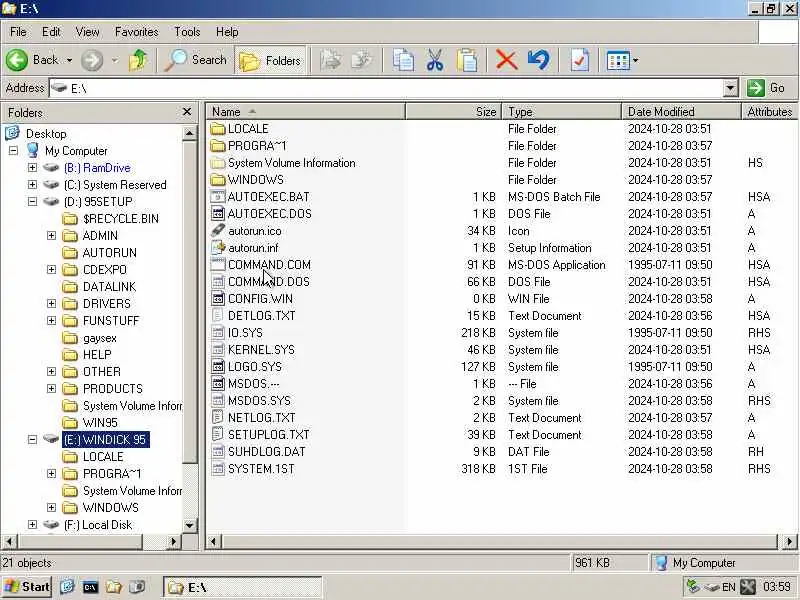Collapse the (D:) 95SETUP node
The image size is (800, 600).
32,202
